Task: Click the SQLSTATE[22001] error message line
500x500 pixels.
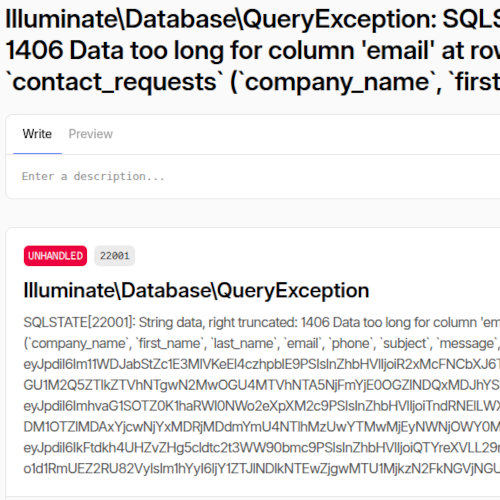Action: (262, 323)
